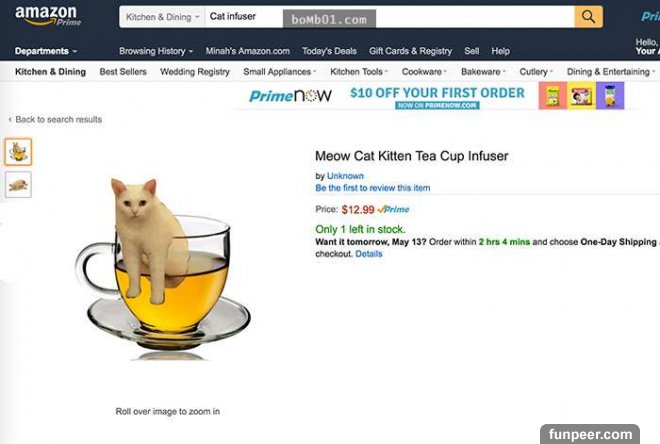Image resolution: width=660 pixels, height=444 pixels.
Task: Open the purple product tile in banner
Action: point(610,96)
